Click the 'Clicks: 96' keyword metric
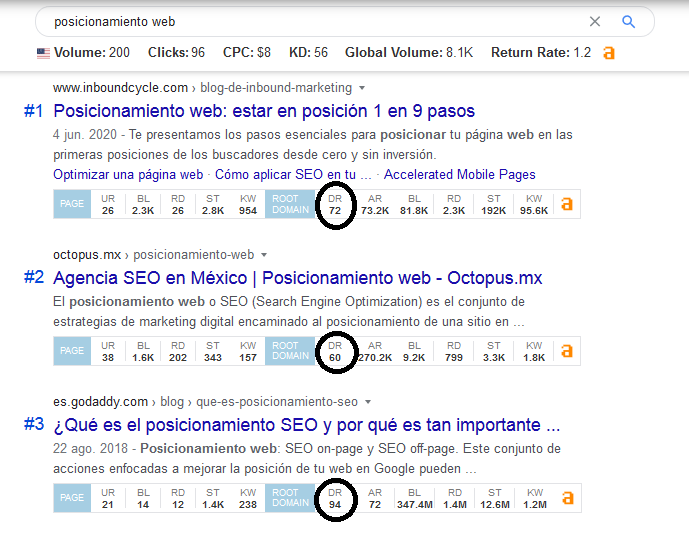The width and height of the screenshot is (689, 535). [x=176, y=53]
